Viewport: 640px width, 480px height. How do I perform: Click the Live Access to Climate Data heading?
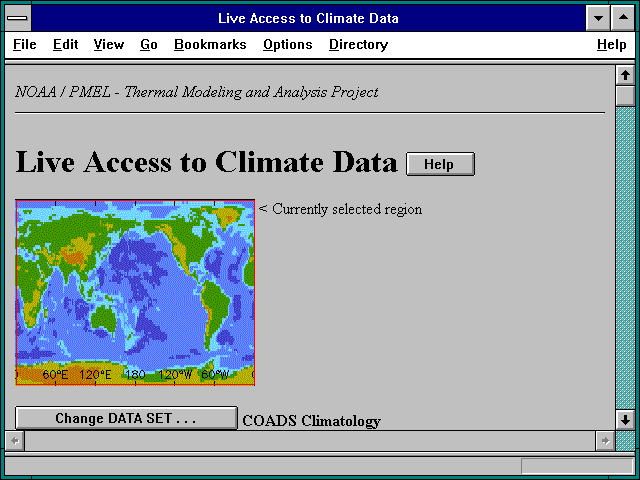pyautogui.click(x=206, y=162)
